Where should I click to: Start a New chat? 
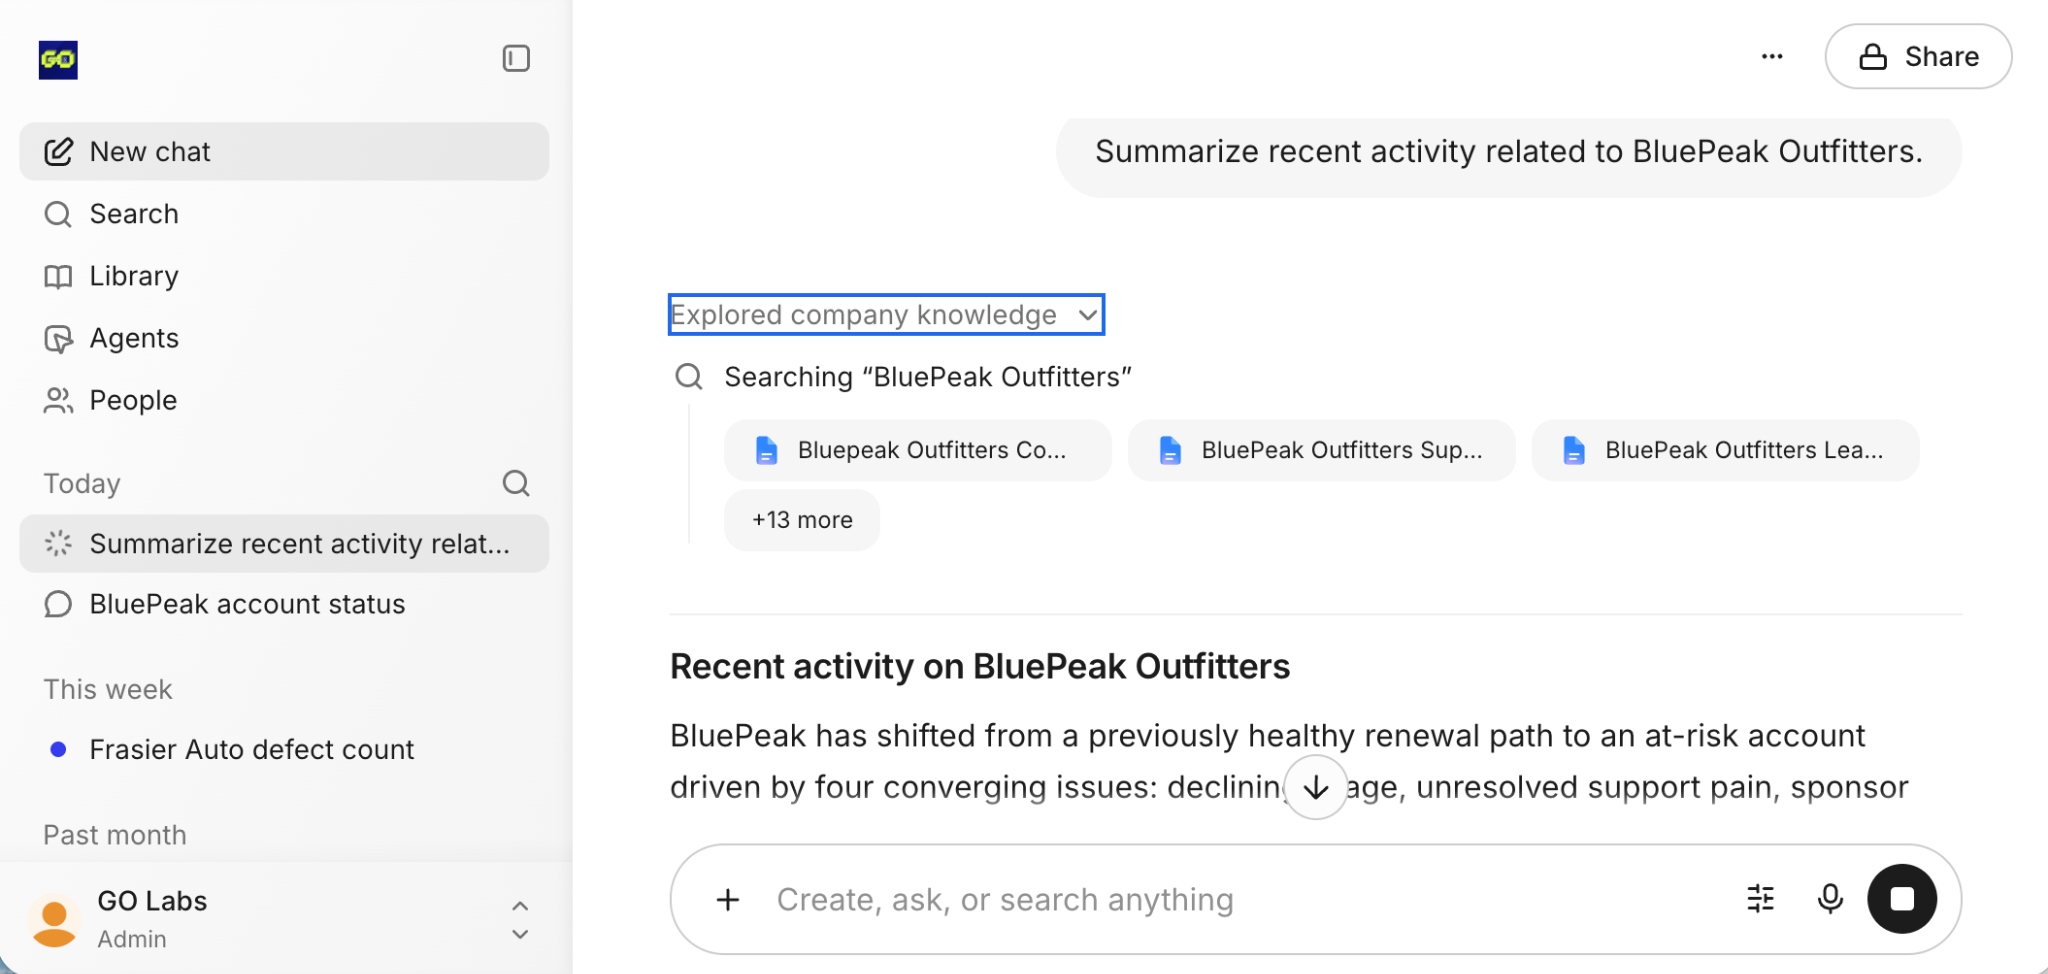284,152
